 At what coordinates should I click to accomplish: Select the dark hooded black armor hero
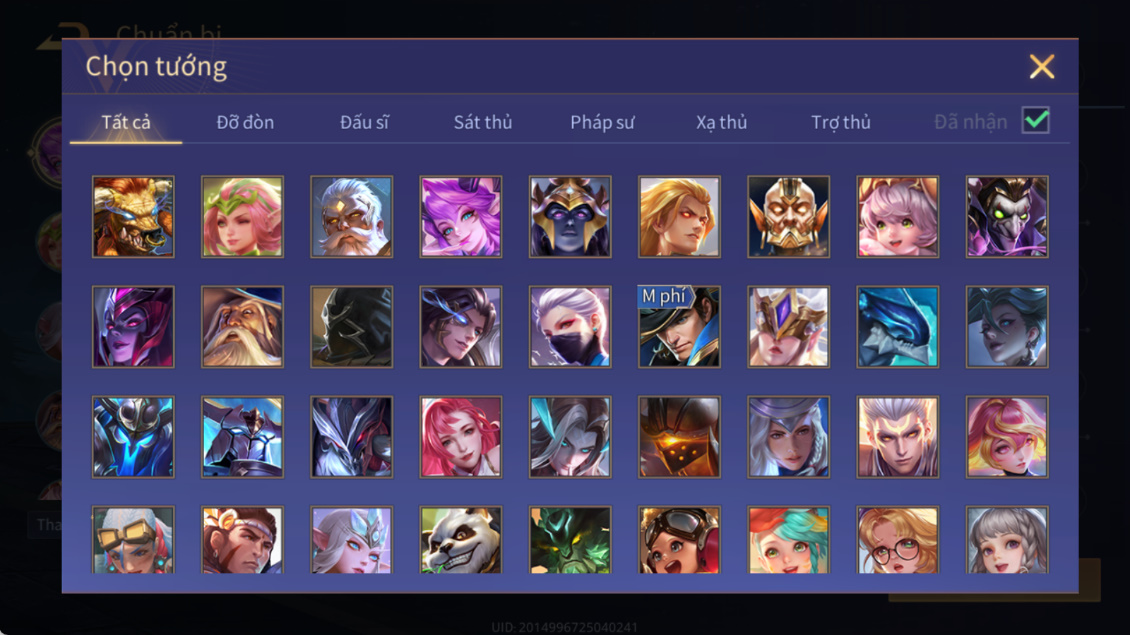pyautogui.click(x=352, y=327)
